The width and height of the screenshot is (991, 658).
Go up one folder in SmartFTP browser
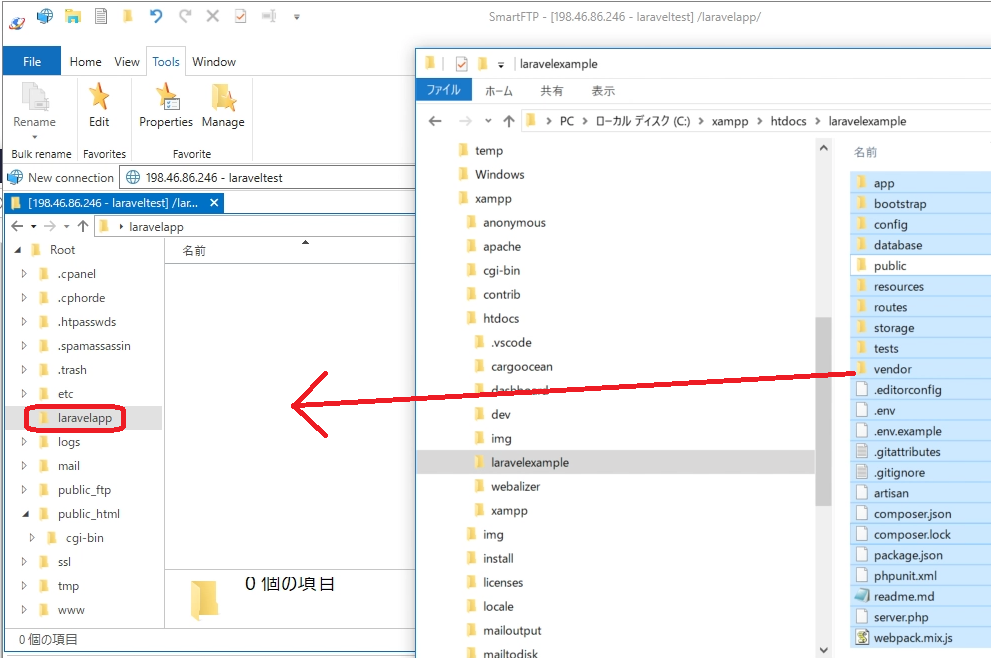point(83,226)
